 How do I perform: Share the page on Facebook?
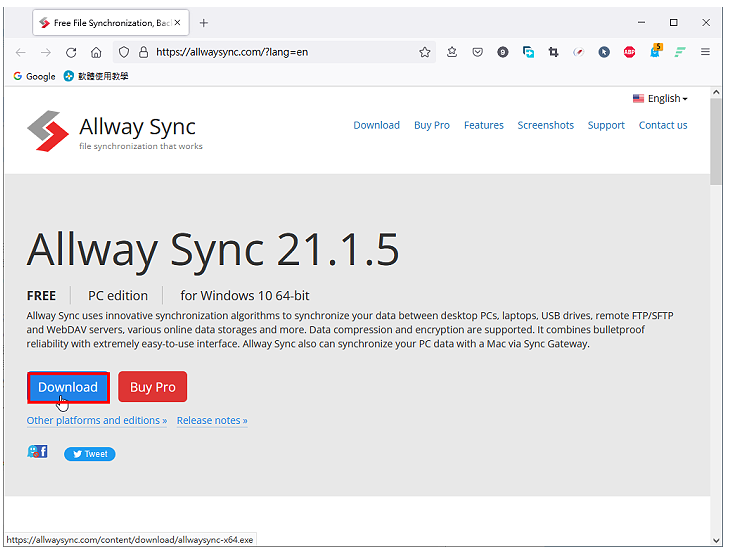click(x=38, y=452)
